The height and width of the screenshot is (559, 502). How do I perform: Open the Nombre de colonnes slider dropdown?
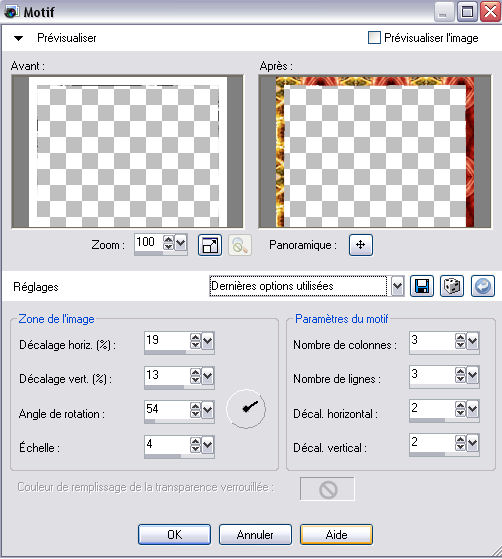[x=472, y=341]
